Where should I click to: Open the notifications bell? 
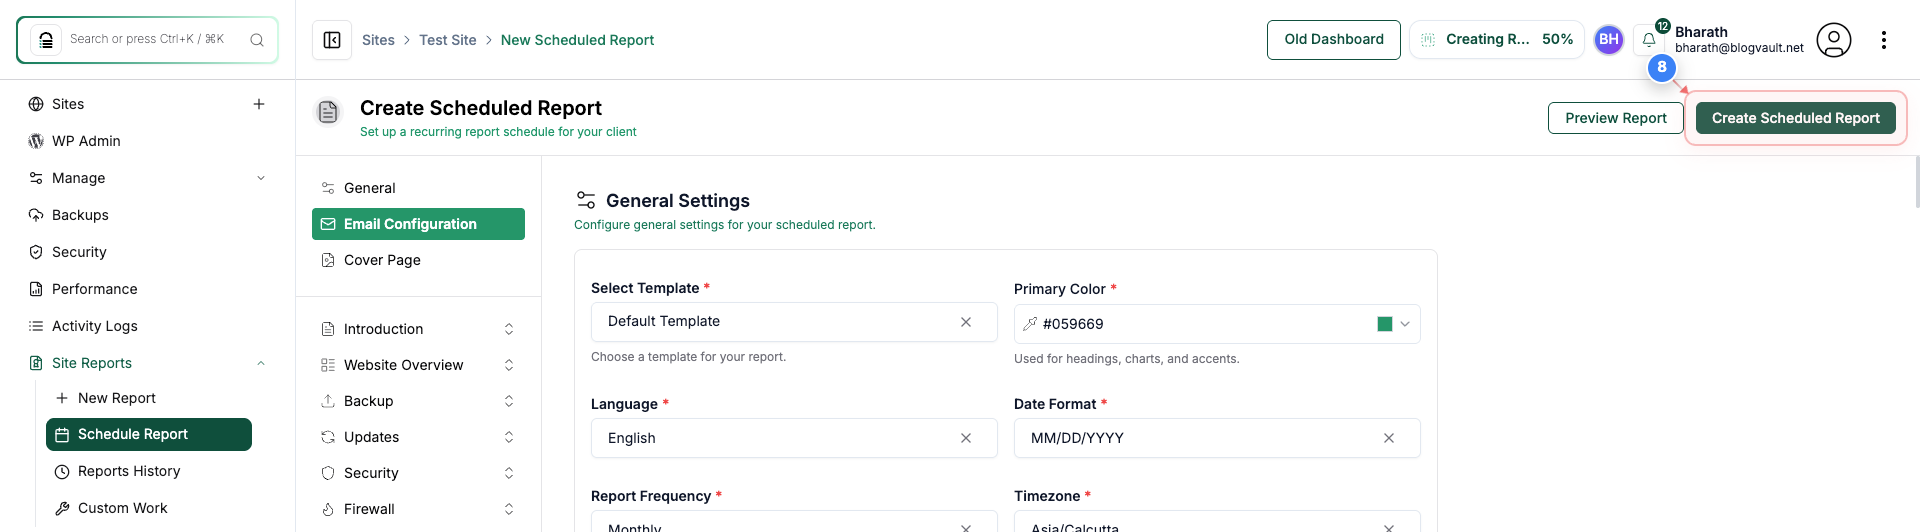(x=1649, y=40)
